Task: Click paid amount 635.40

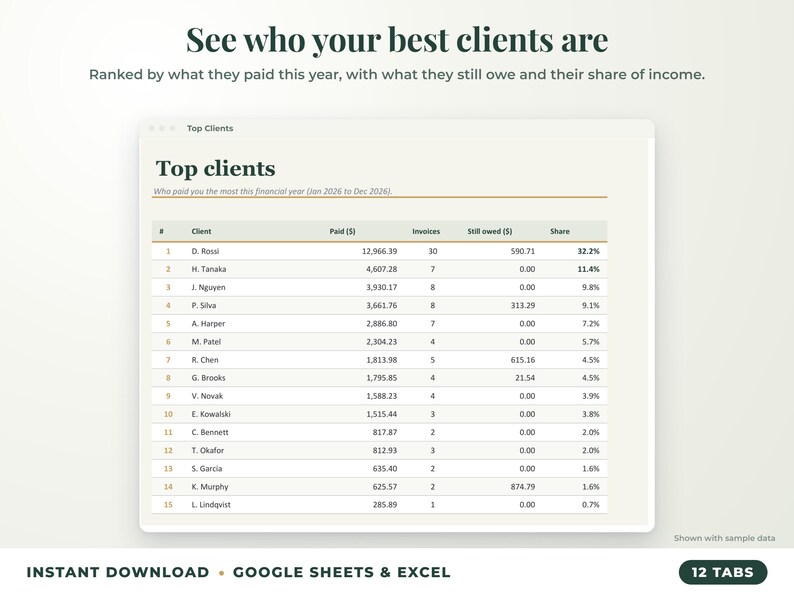Action: [385, 469]
